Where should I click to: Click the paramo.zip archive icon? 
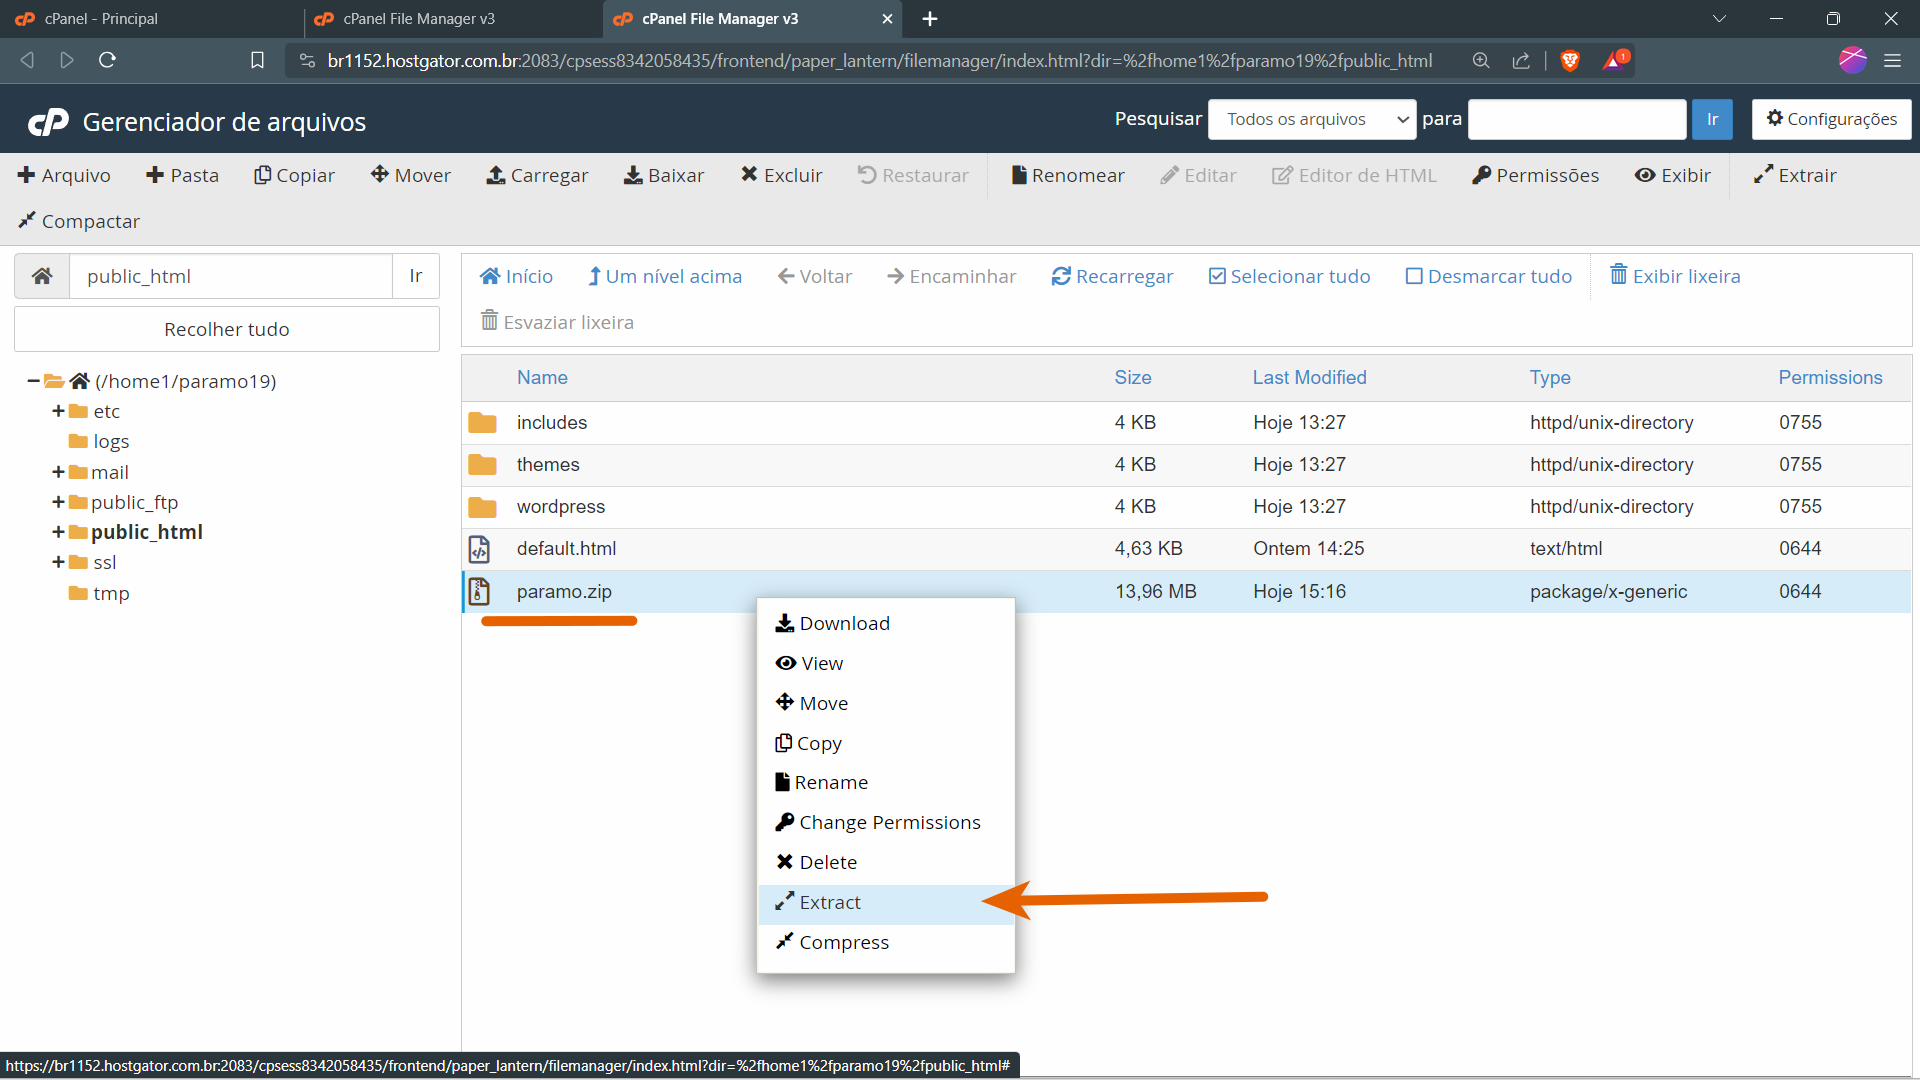(x=480, y=591)
